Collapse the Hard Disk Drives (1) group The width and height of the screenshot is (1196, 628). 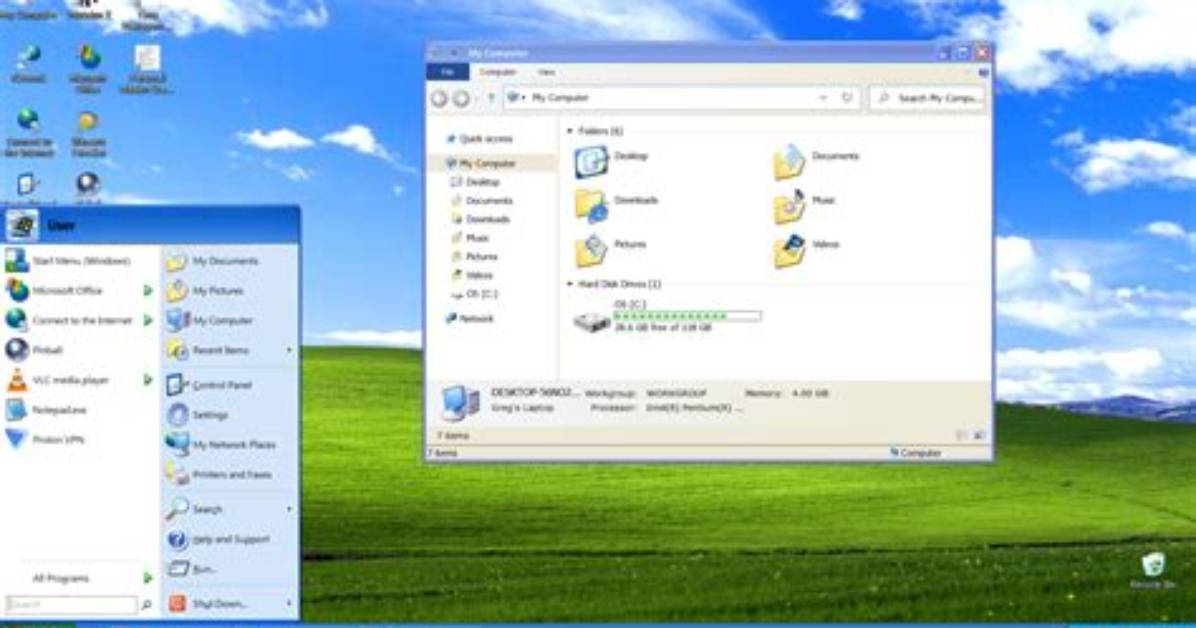click(x=570, y=284)
